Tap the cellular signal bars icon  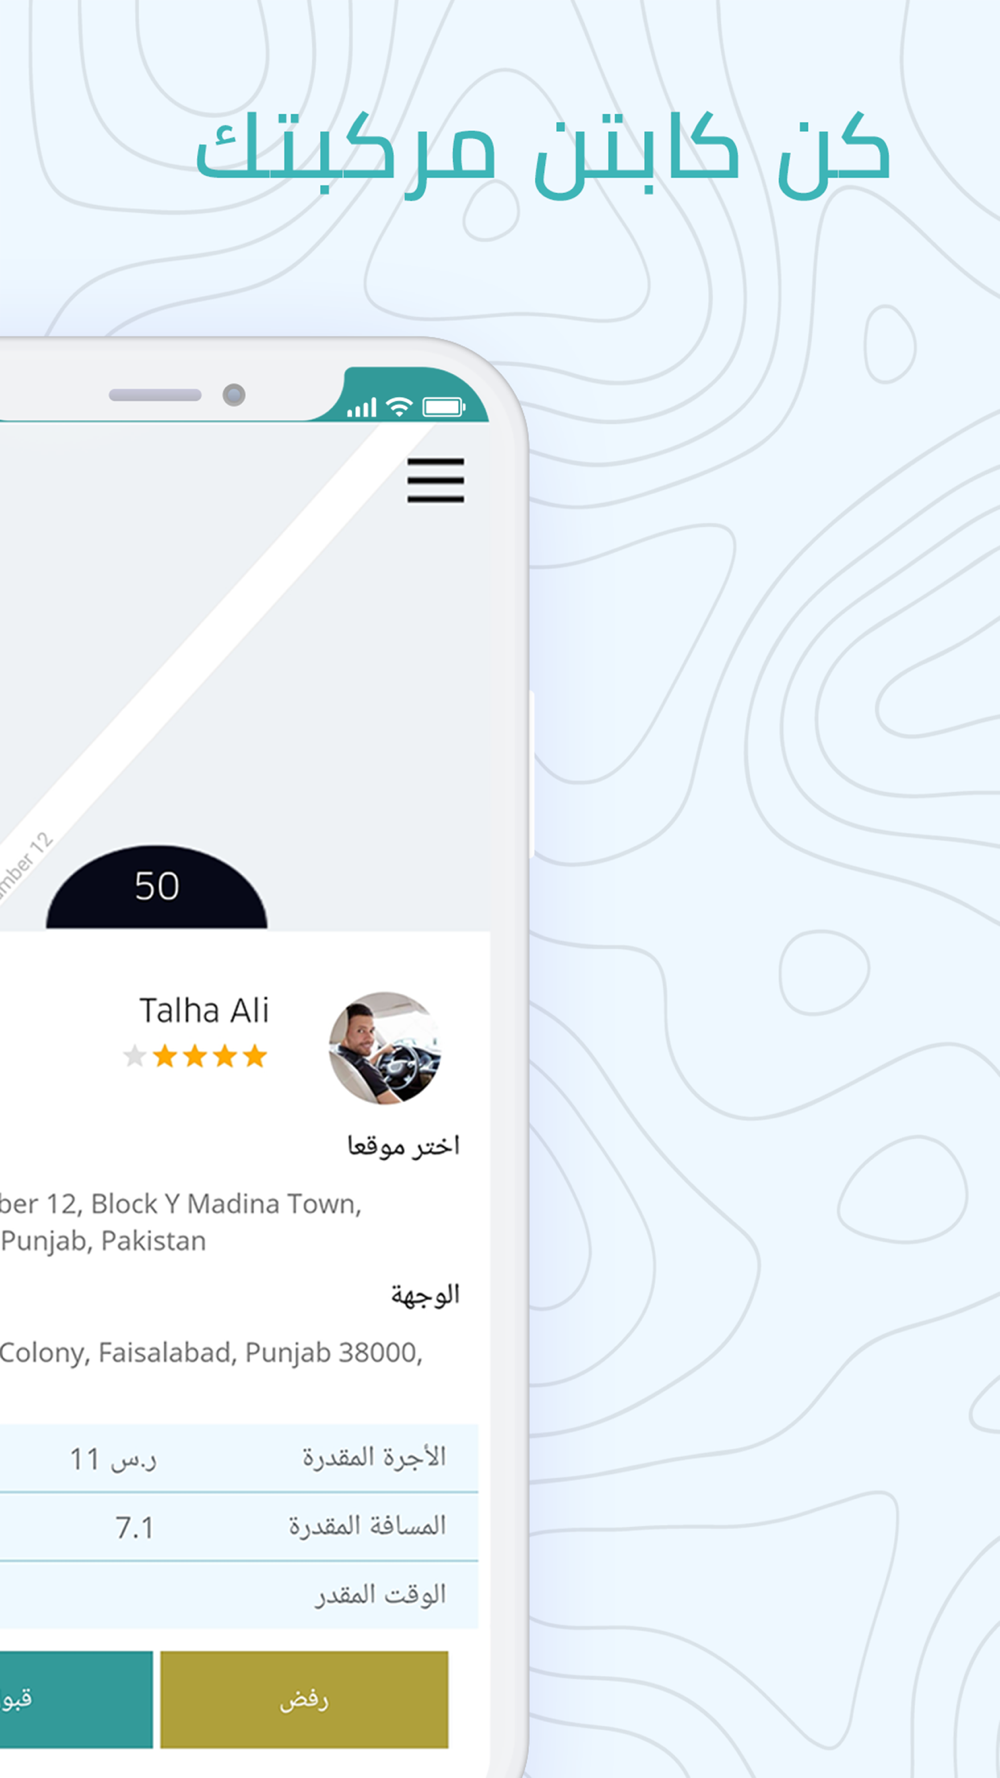click(x=362, y=407)
